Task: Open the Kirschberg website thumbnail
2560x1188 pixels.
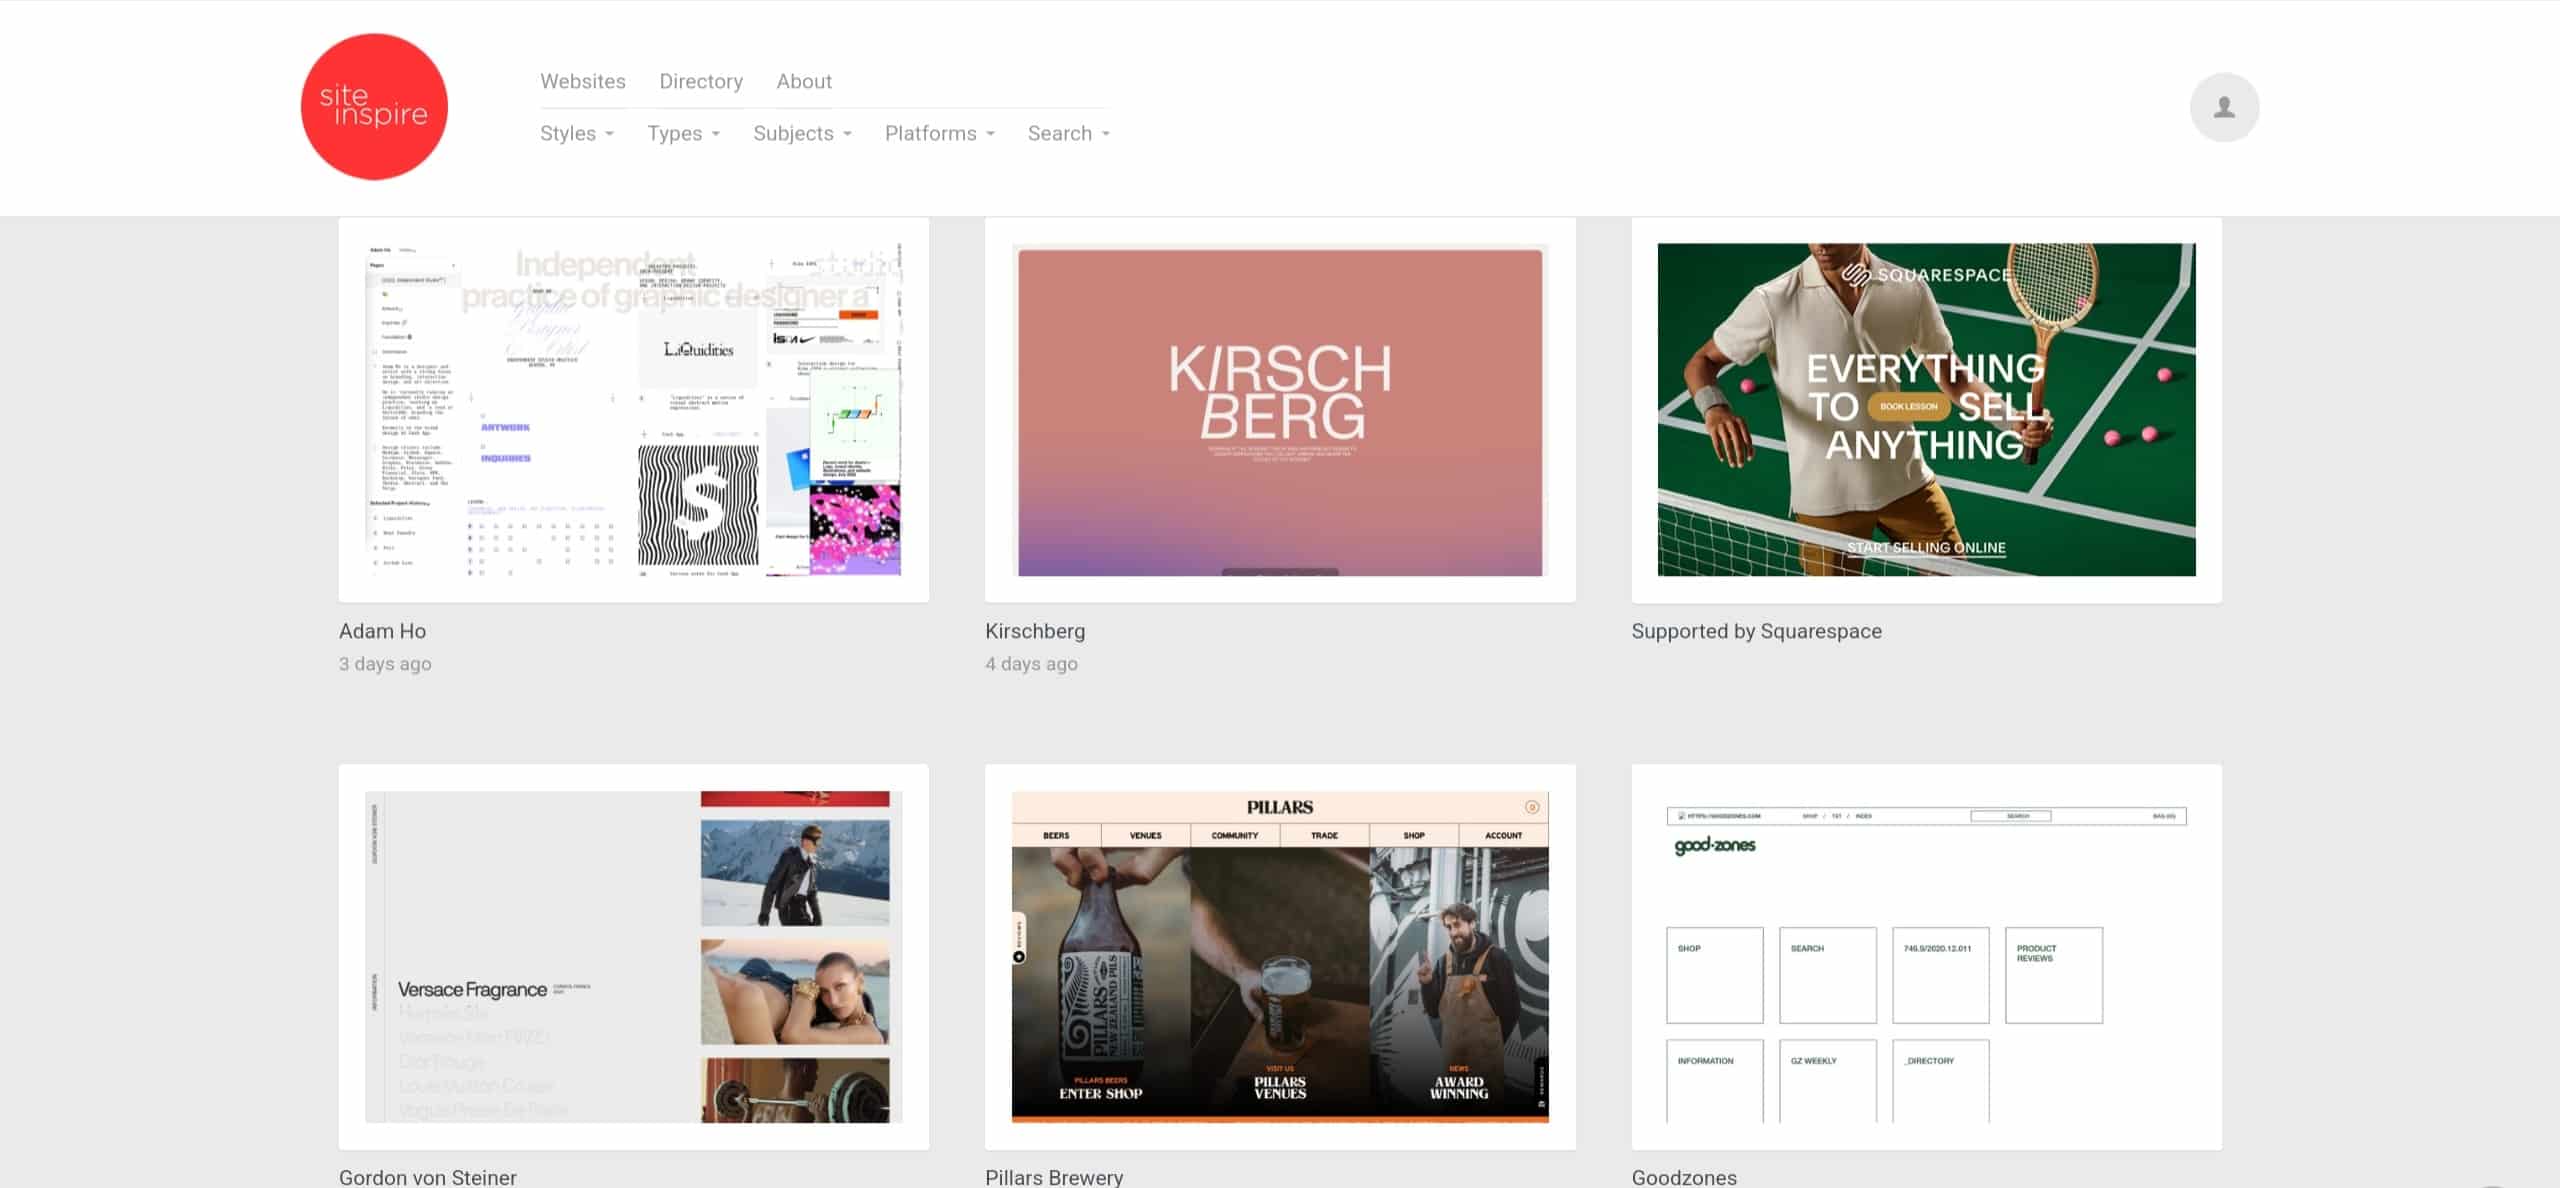Action: pos(1280,409)
